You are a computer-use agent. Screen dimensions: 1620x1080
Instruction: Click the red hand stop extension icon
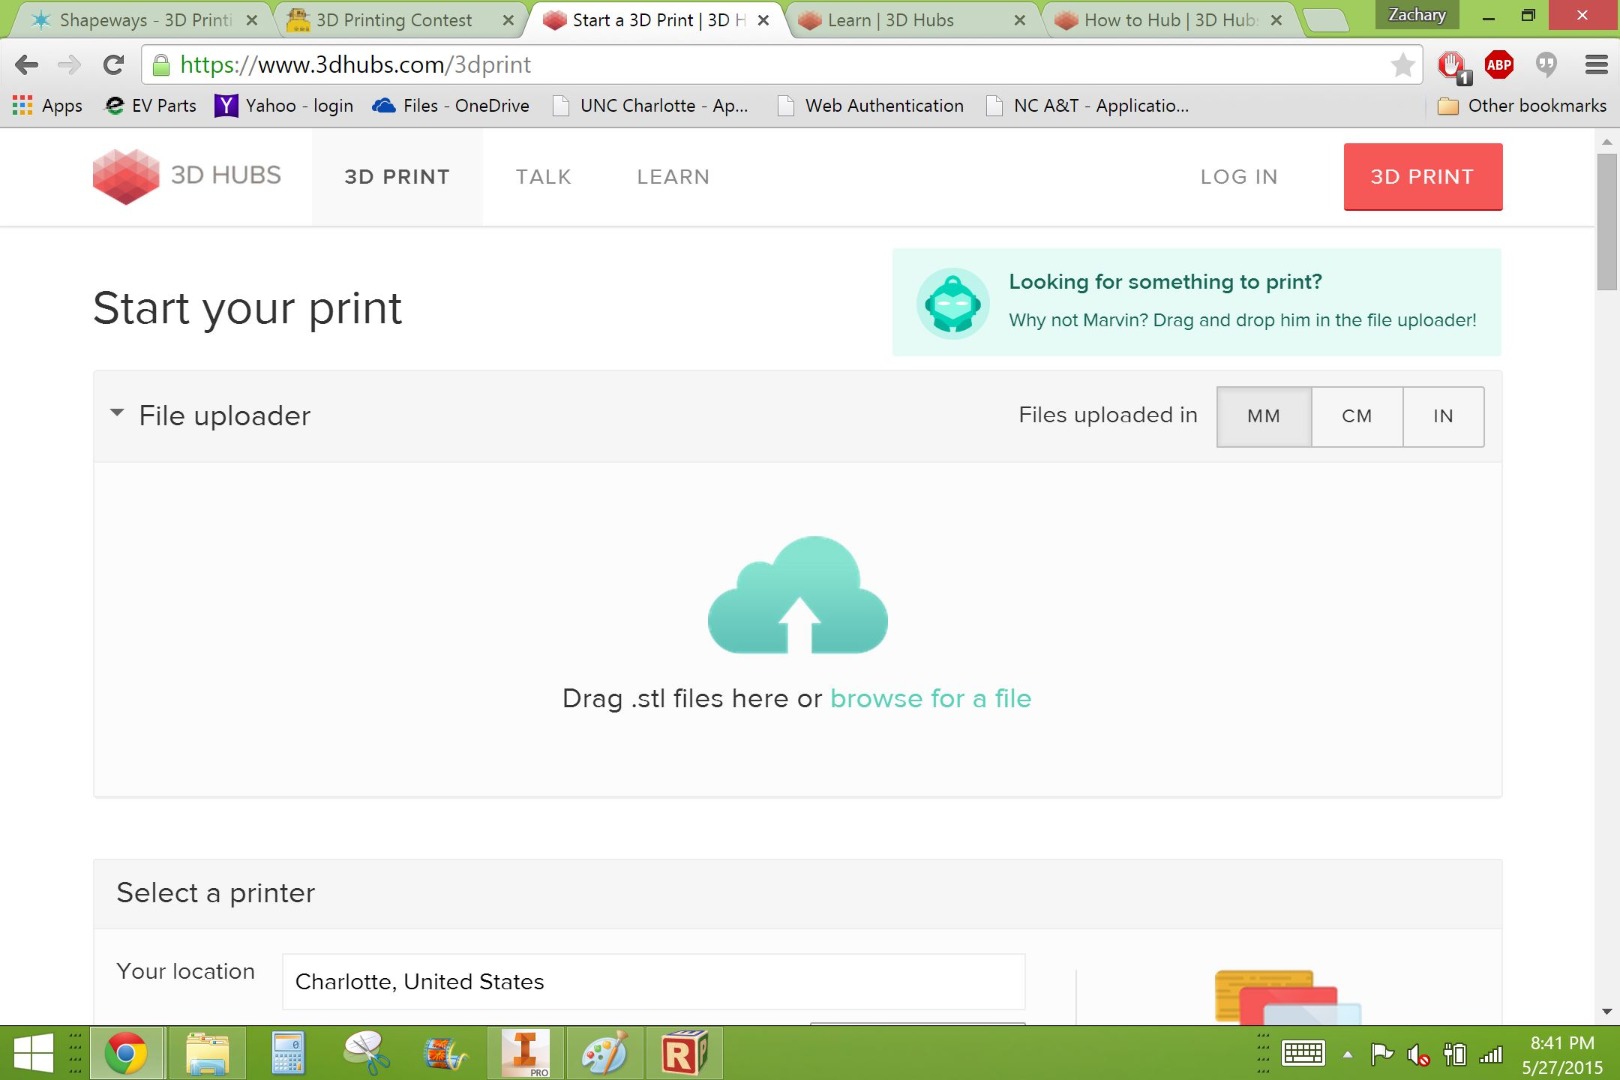(1453, 66)
